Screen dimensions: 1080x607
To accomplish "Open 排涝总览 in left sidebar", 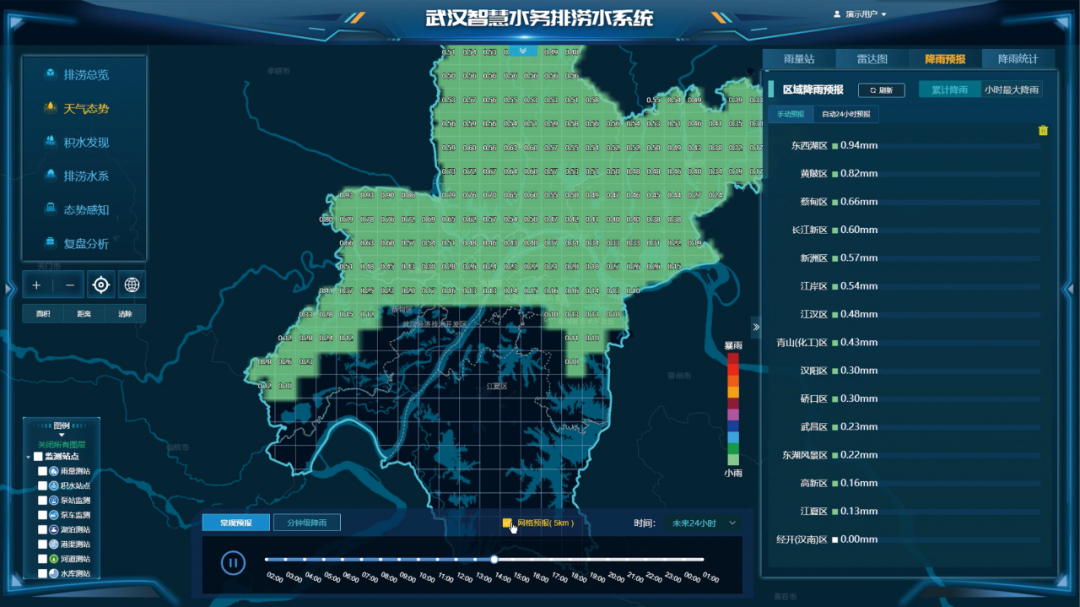I will coord(85,75).
